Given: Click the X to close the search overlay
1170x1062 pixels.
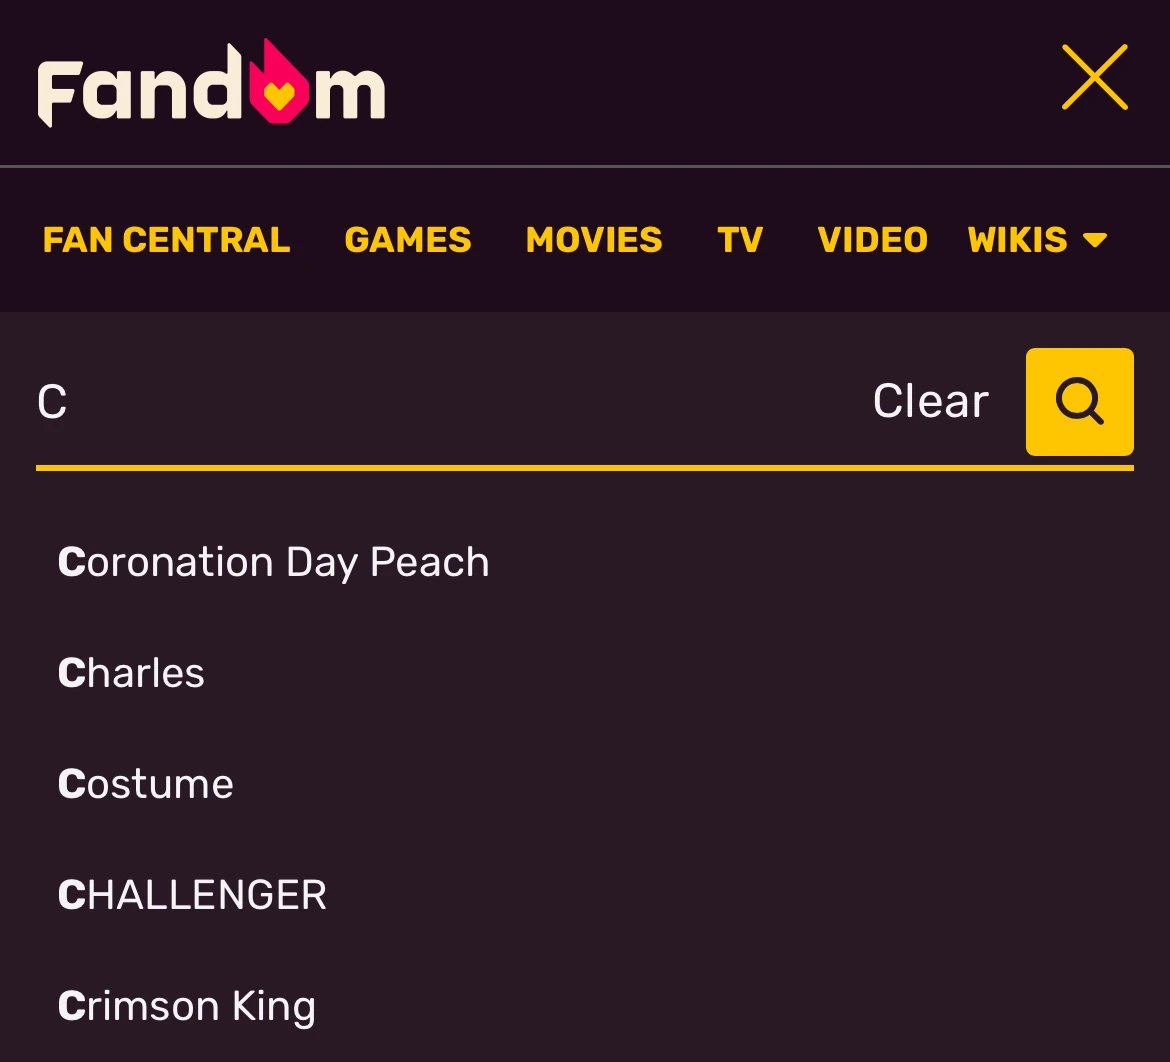Looking at the screenshot, I should point(1094,76).
